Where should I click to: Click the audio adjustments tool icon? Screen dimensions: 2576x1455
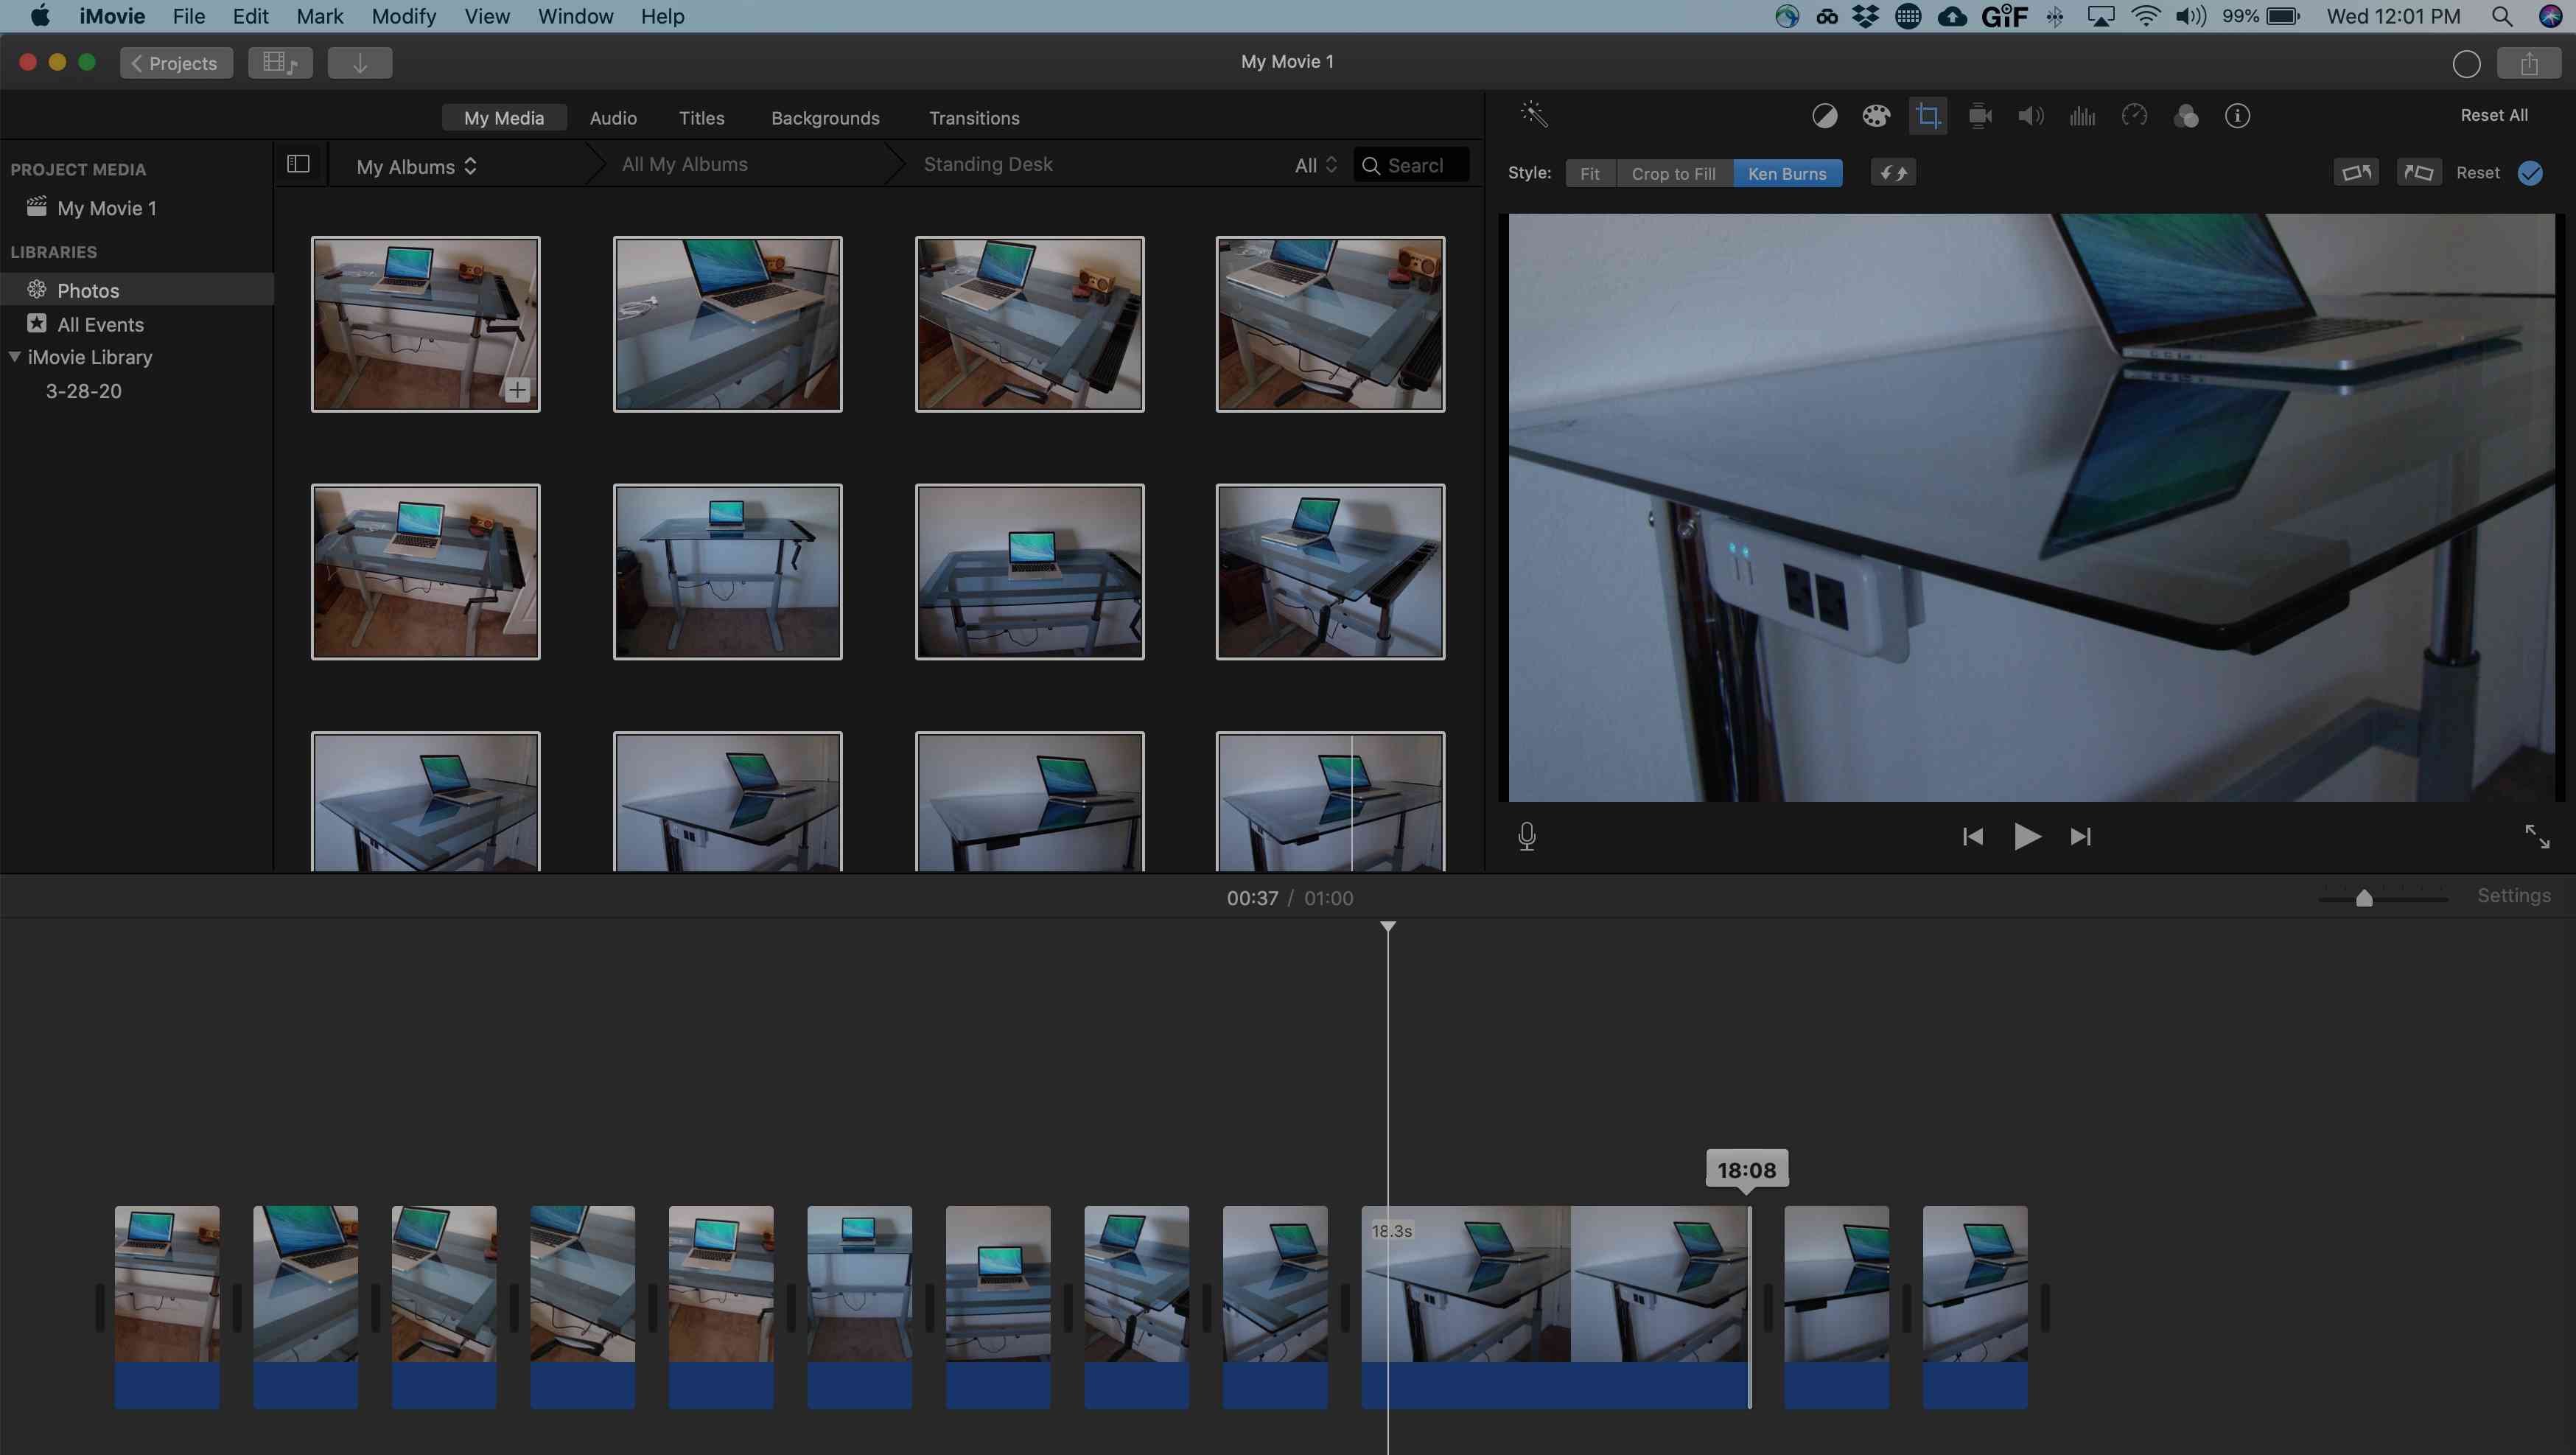2031,115
